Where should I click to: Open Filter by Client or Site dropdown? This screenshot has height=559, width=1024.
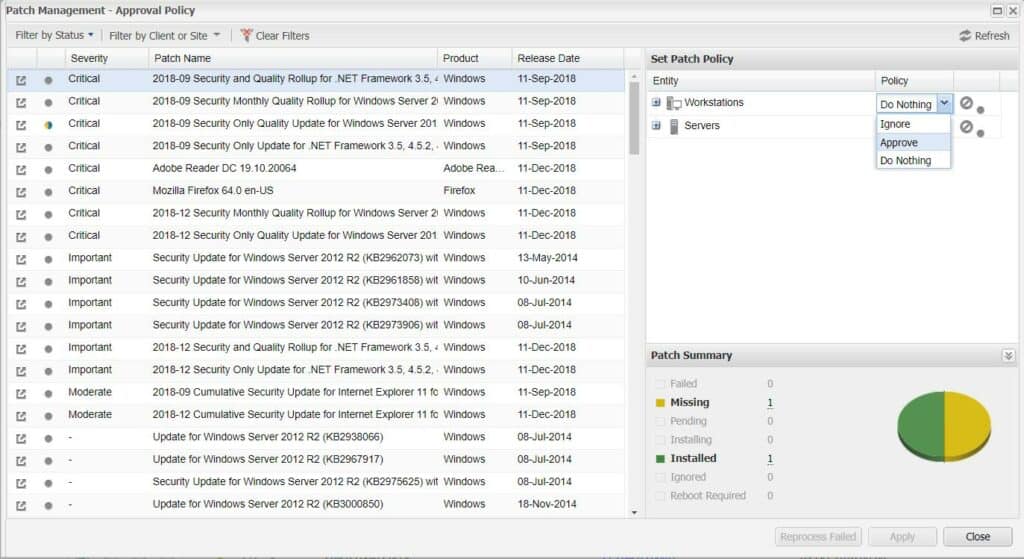coord(165,35)
